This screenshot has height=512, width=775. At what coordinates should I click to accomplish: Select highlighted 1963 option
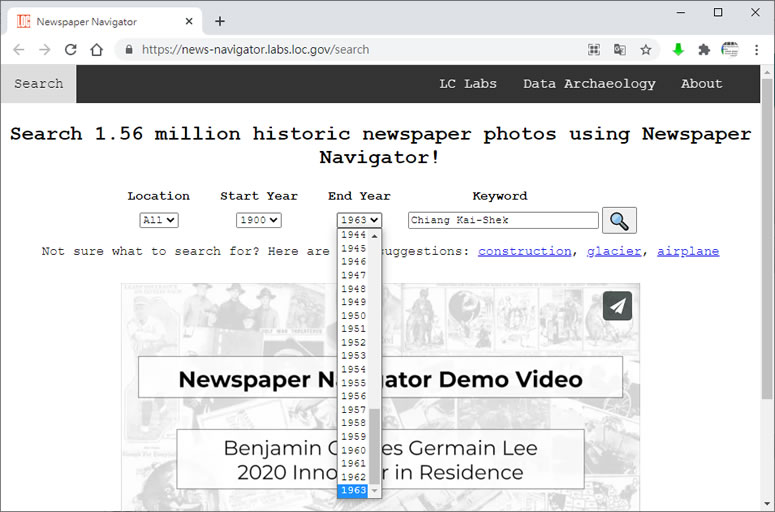click(353, 490)
